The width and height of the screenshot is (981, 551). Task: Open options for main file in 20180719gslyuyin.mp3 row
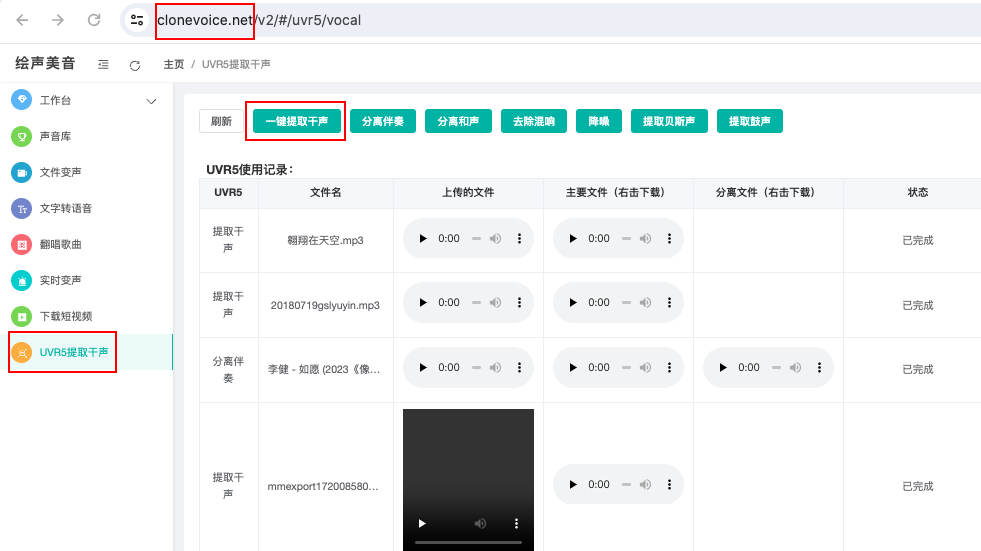tap(669, 303)
